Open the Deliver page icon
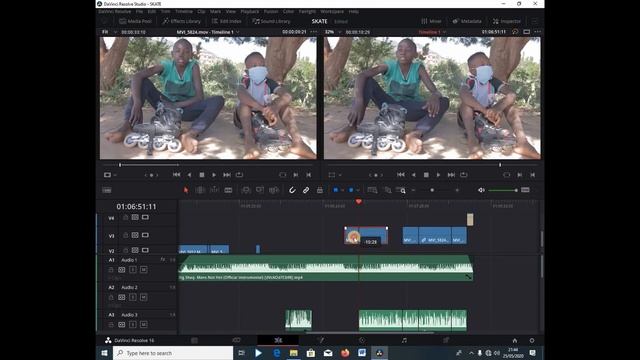Viewport: 640px width, 360px height. pos(446,340)
